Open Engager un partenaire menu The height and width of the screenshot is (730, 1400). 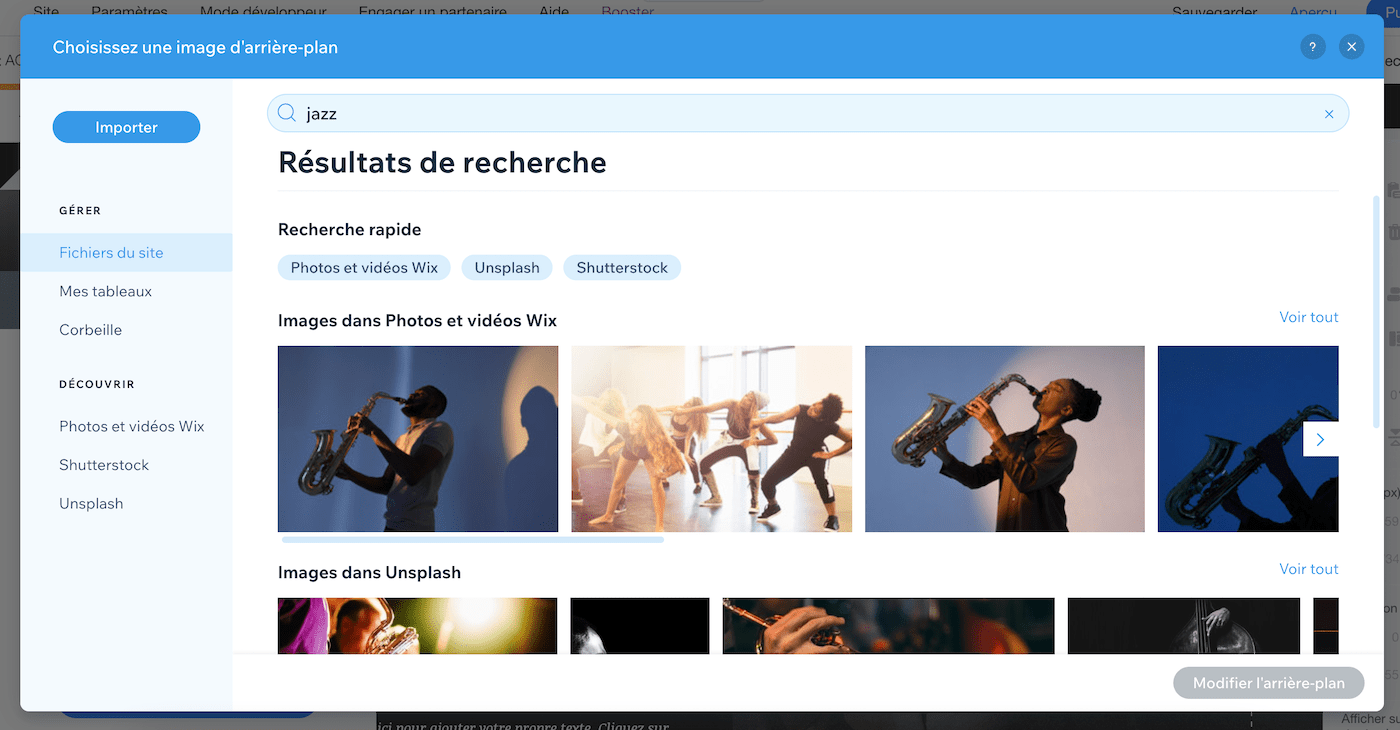(x=433, y=12)
